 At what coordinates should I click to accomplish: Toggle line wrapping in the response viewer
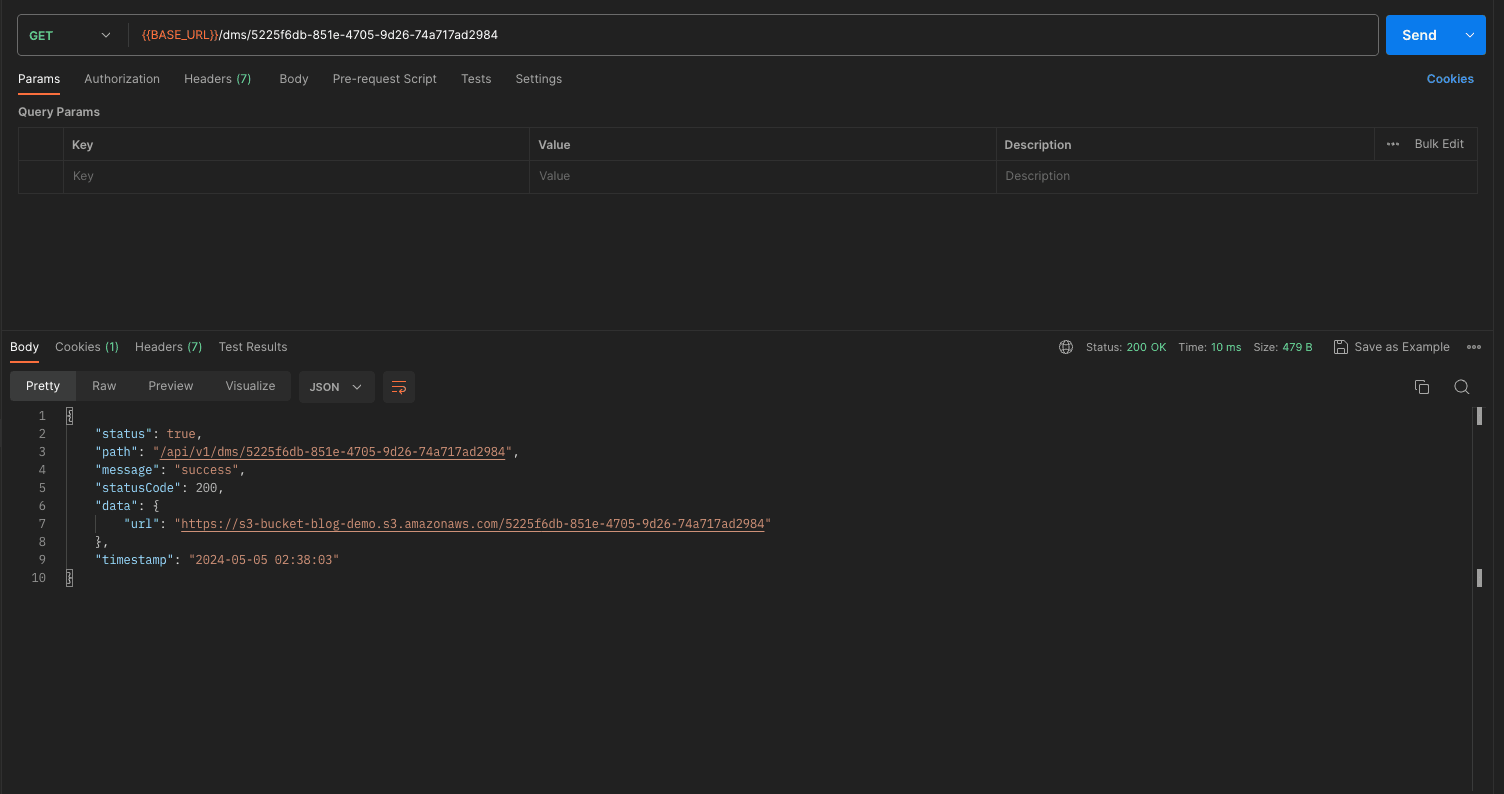[399, 386]
